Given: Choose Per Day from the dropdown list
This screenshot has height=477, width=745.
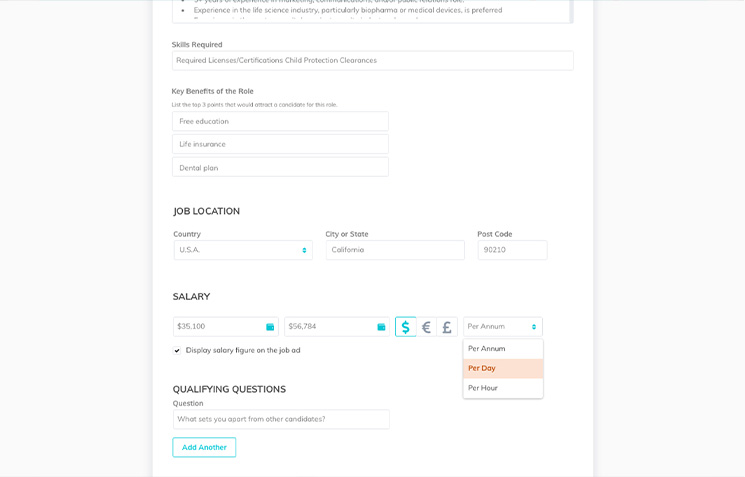Looking at the screenshot, I should 503,368.
